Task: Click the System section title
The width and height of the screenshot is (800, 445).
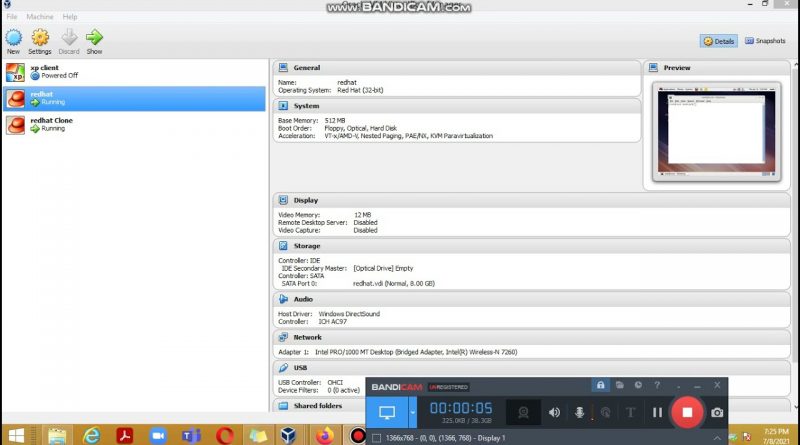Action: (x=306, y=106)
